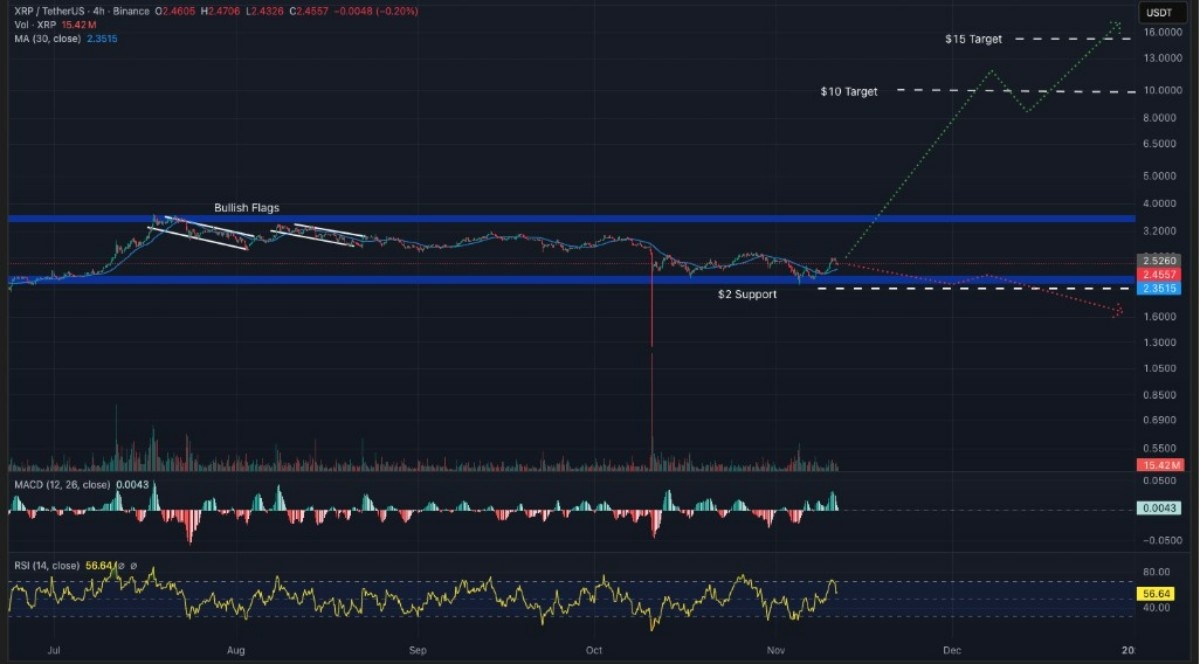This screenshot has height=664, width=1200.
Task: Expand the RSI (14, close) legend options
Action: tap(48, 563)
